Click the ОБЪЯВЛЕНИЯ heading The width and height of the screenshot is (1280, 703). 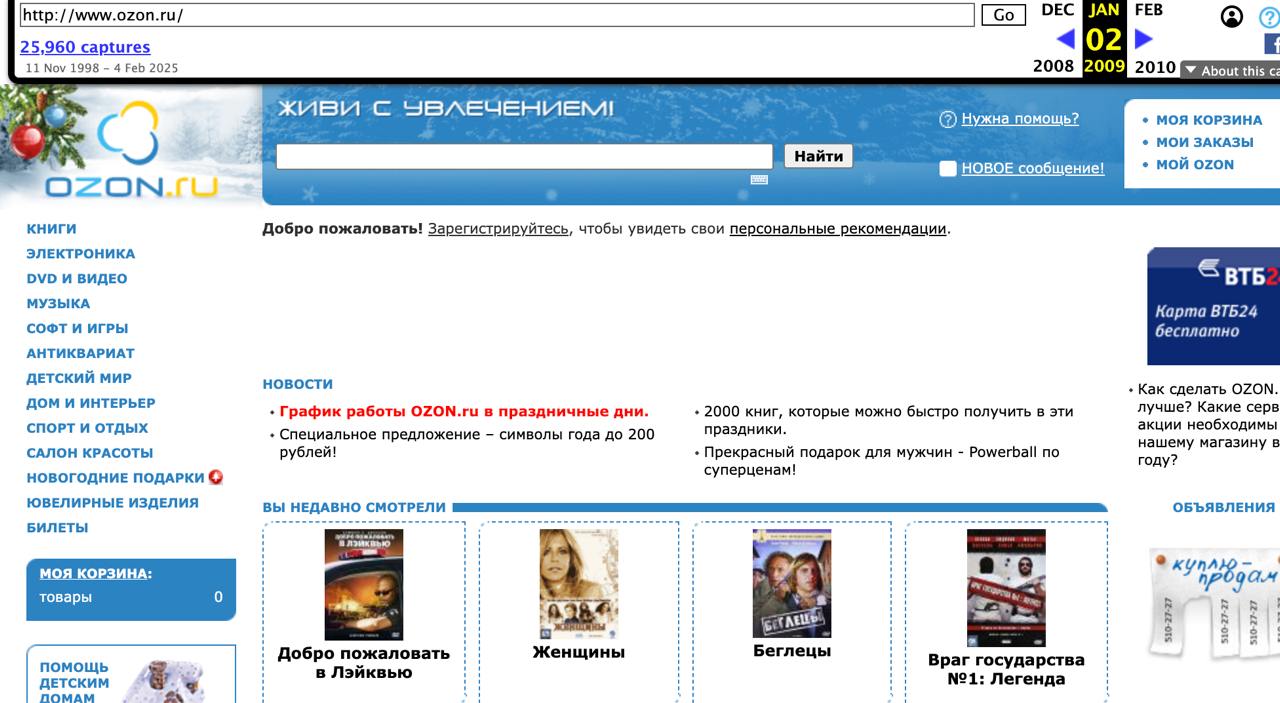point(1224,508)
